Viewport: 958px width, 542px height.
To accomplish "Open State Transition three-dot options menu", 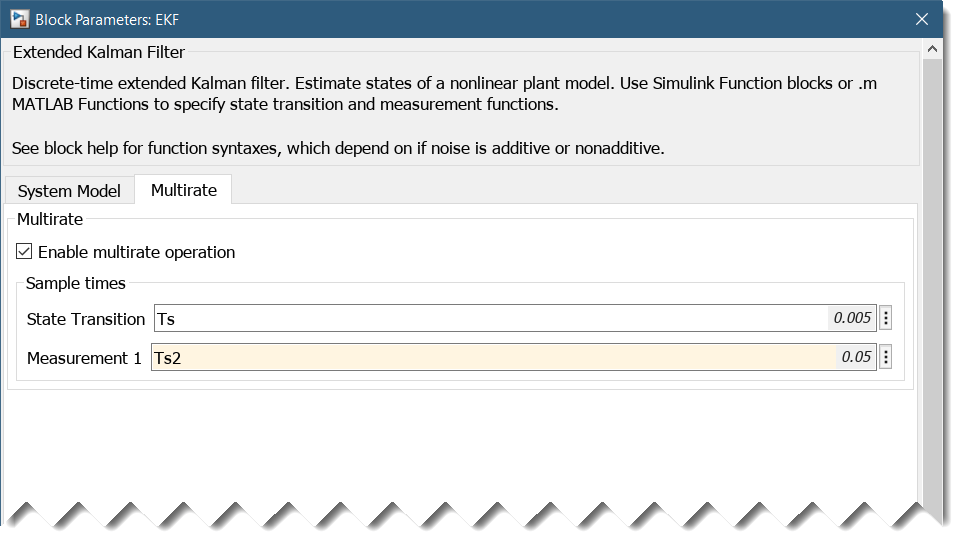I will point(885,319).
